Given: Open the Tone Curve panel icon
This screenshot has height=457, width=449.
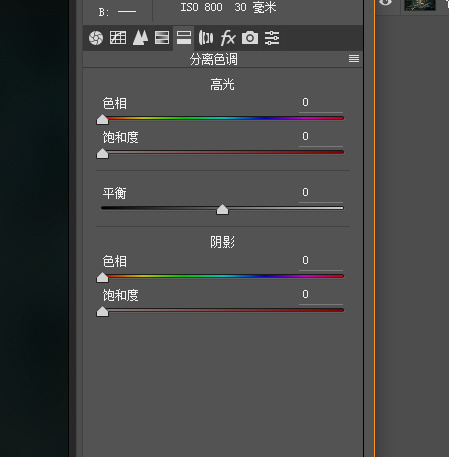Looking at the screenshot, I should pos(118,38).
